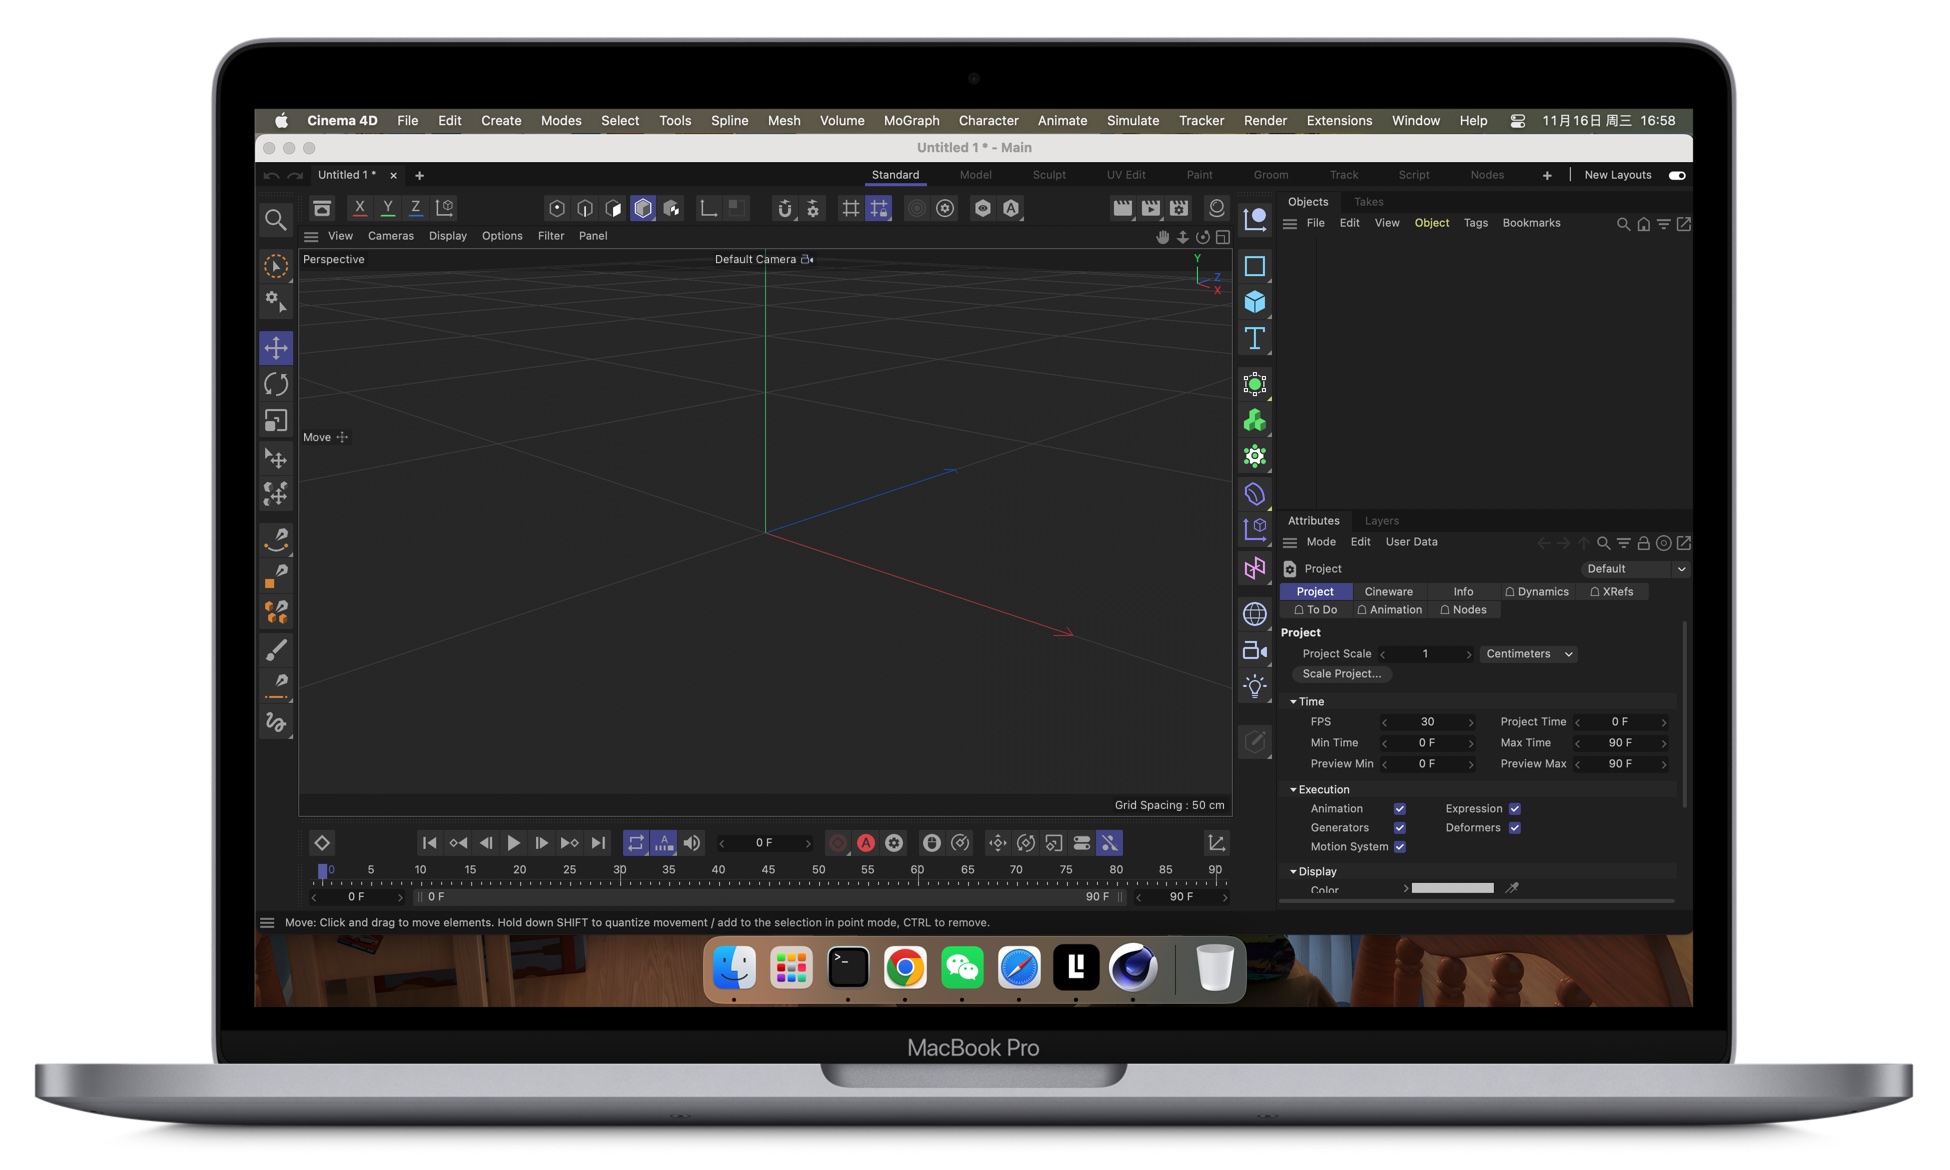1950x1170 pixels.
Task: Enable Generators execution checkbox
Action: 1400,827
